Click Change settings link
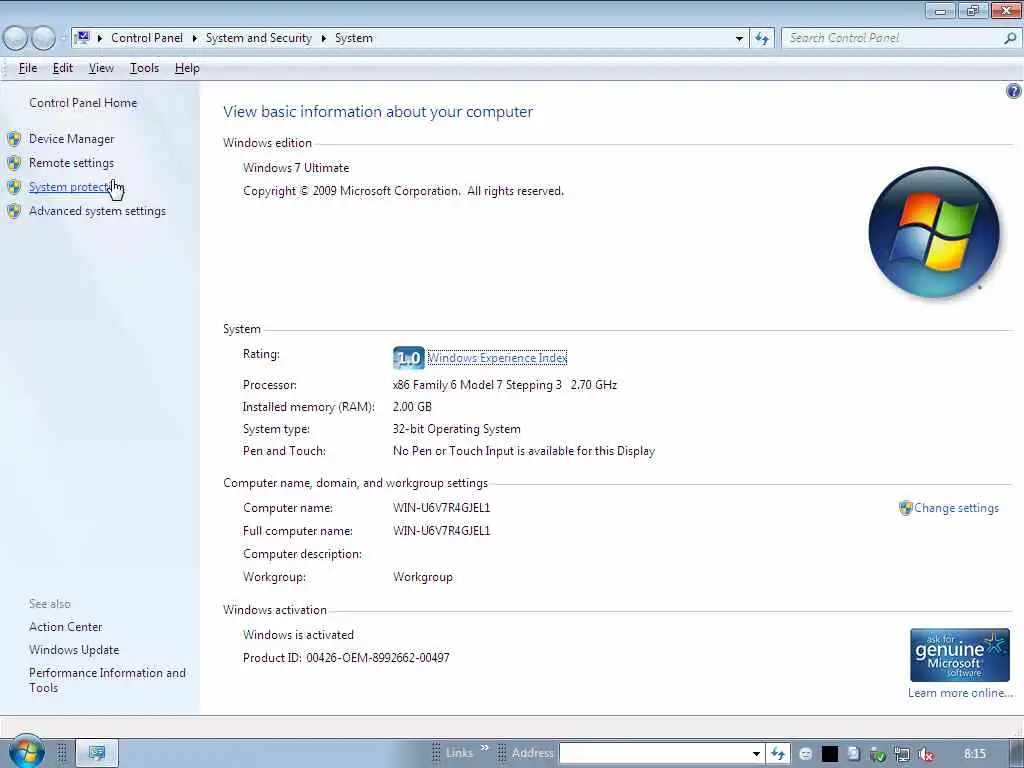The height and width of the screenshot is (768, 1024). [x=956, y=508]
